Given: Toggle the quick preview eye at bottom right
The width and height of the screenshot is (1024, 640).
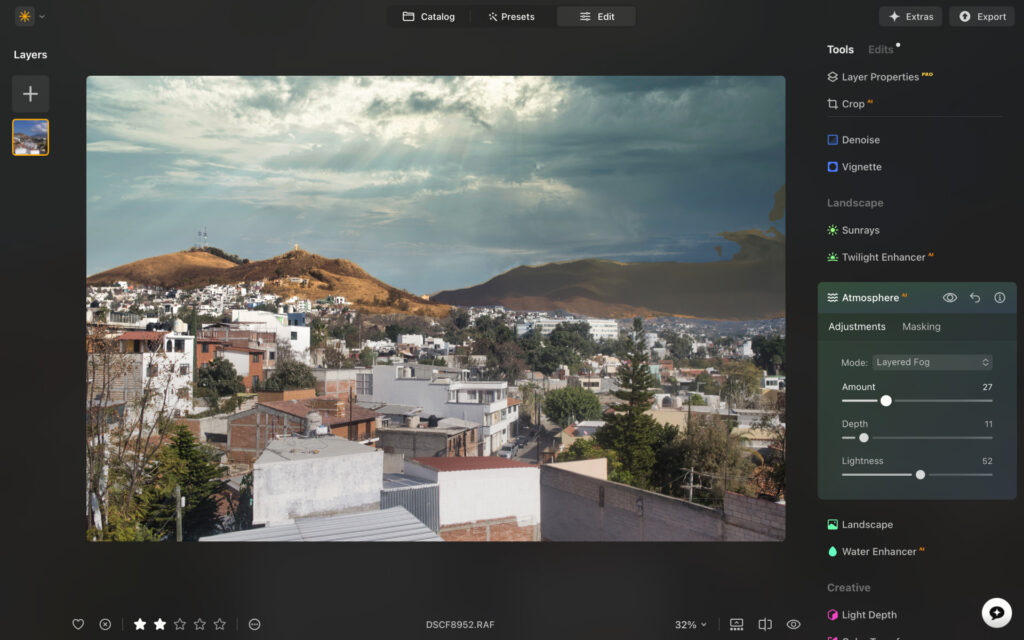Looking at the screenshot, I should point(793,623).
